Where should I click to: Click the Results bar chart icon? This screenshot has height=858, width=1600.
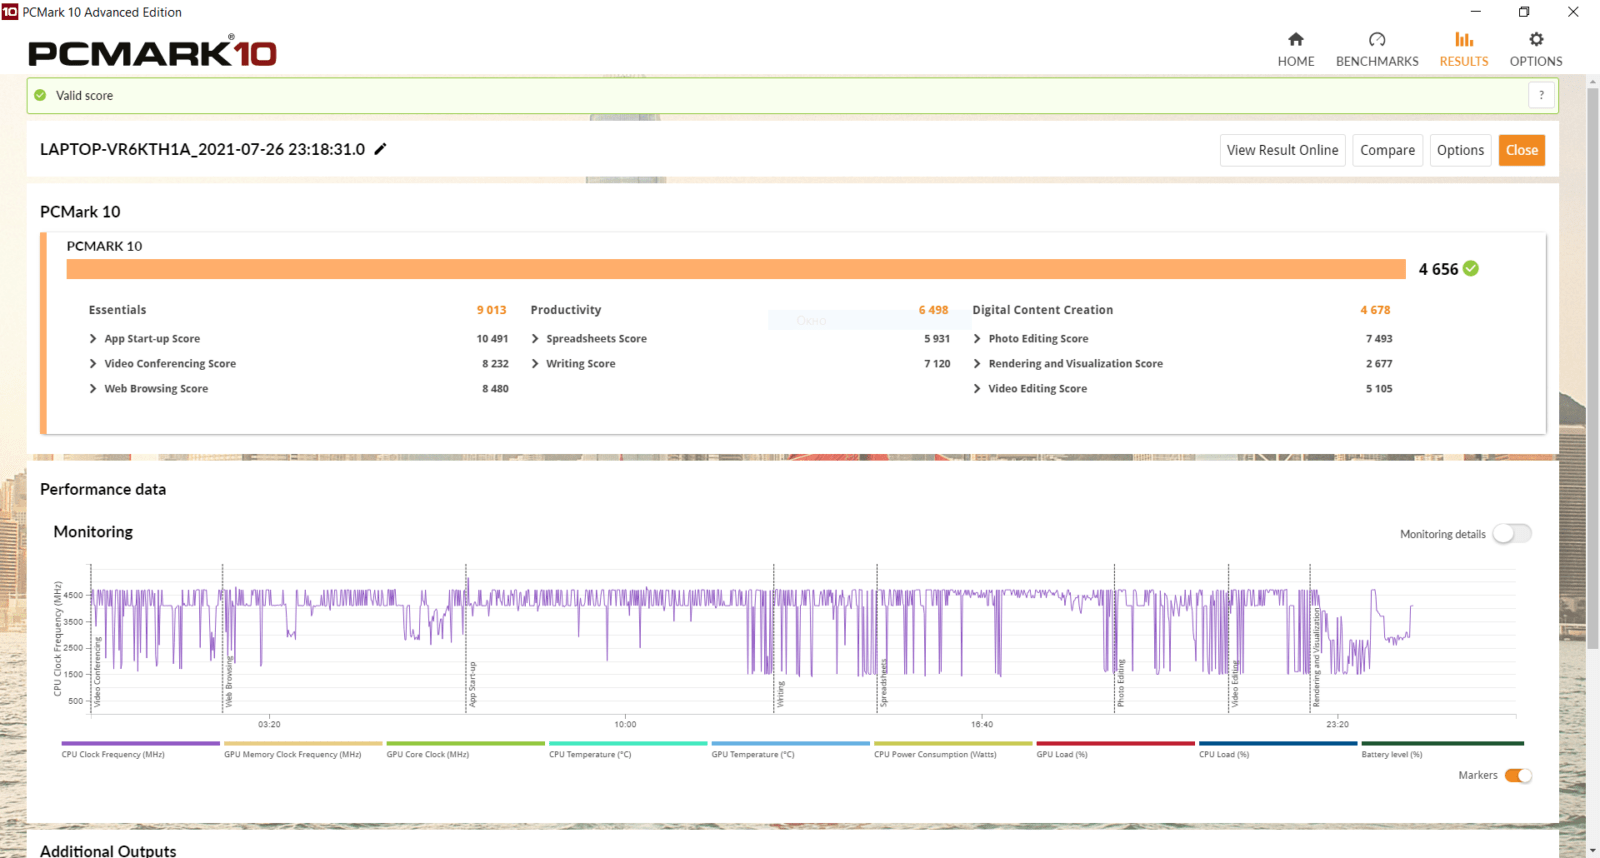[x=1464, y=39]
